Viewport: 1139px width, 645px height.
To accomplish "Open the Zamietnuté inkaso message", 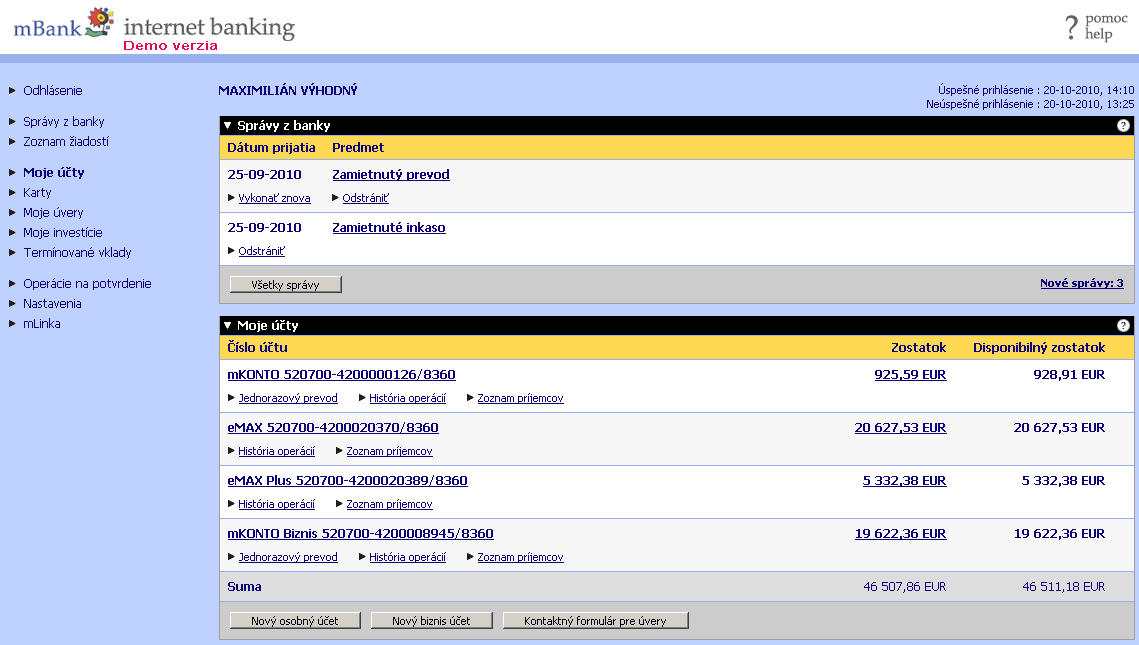I will point(389,227).
